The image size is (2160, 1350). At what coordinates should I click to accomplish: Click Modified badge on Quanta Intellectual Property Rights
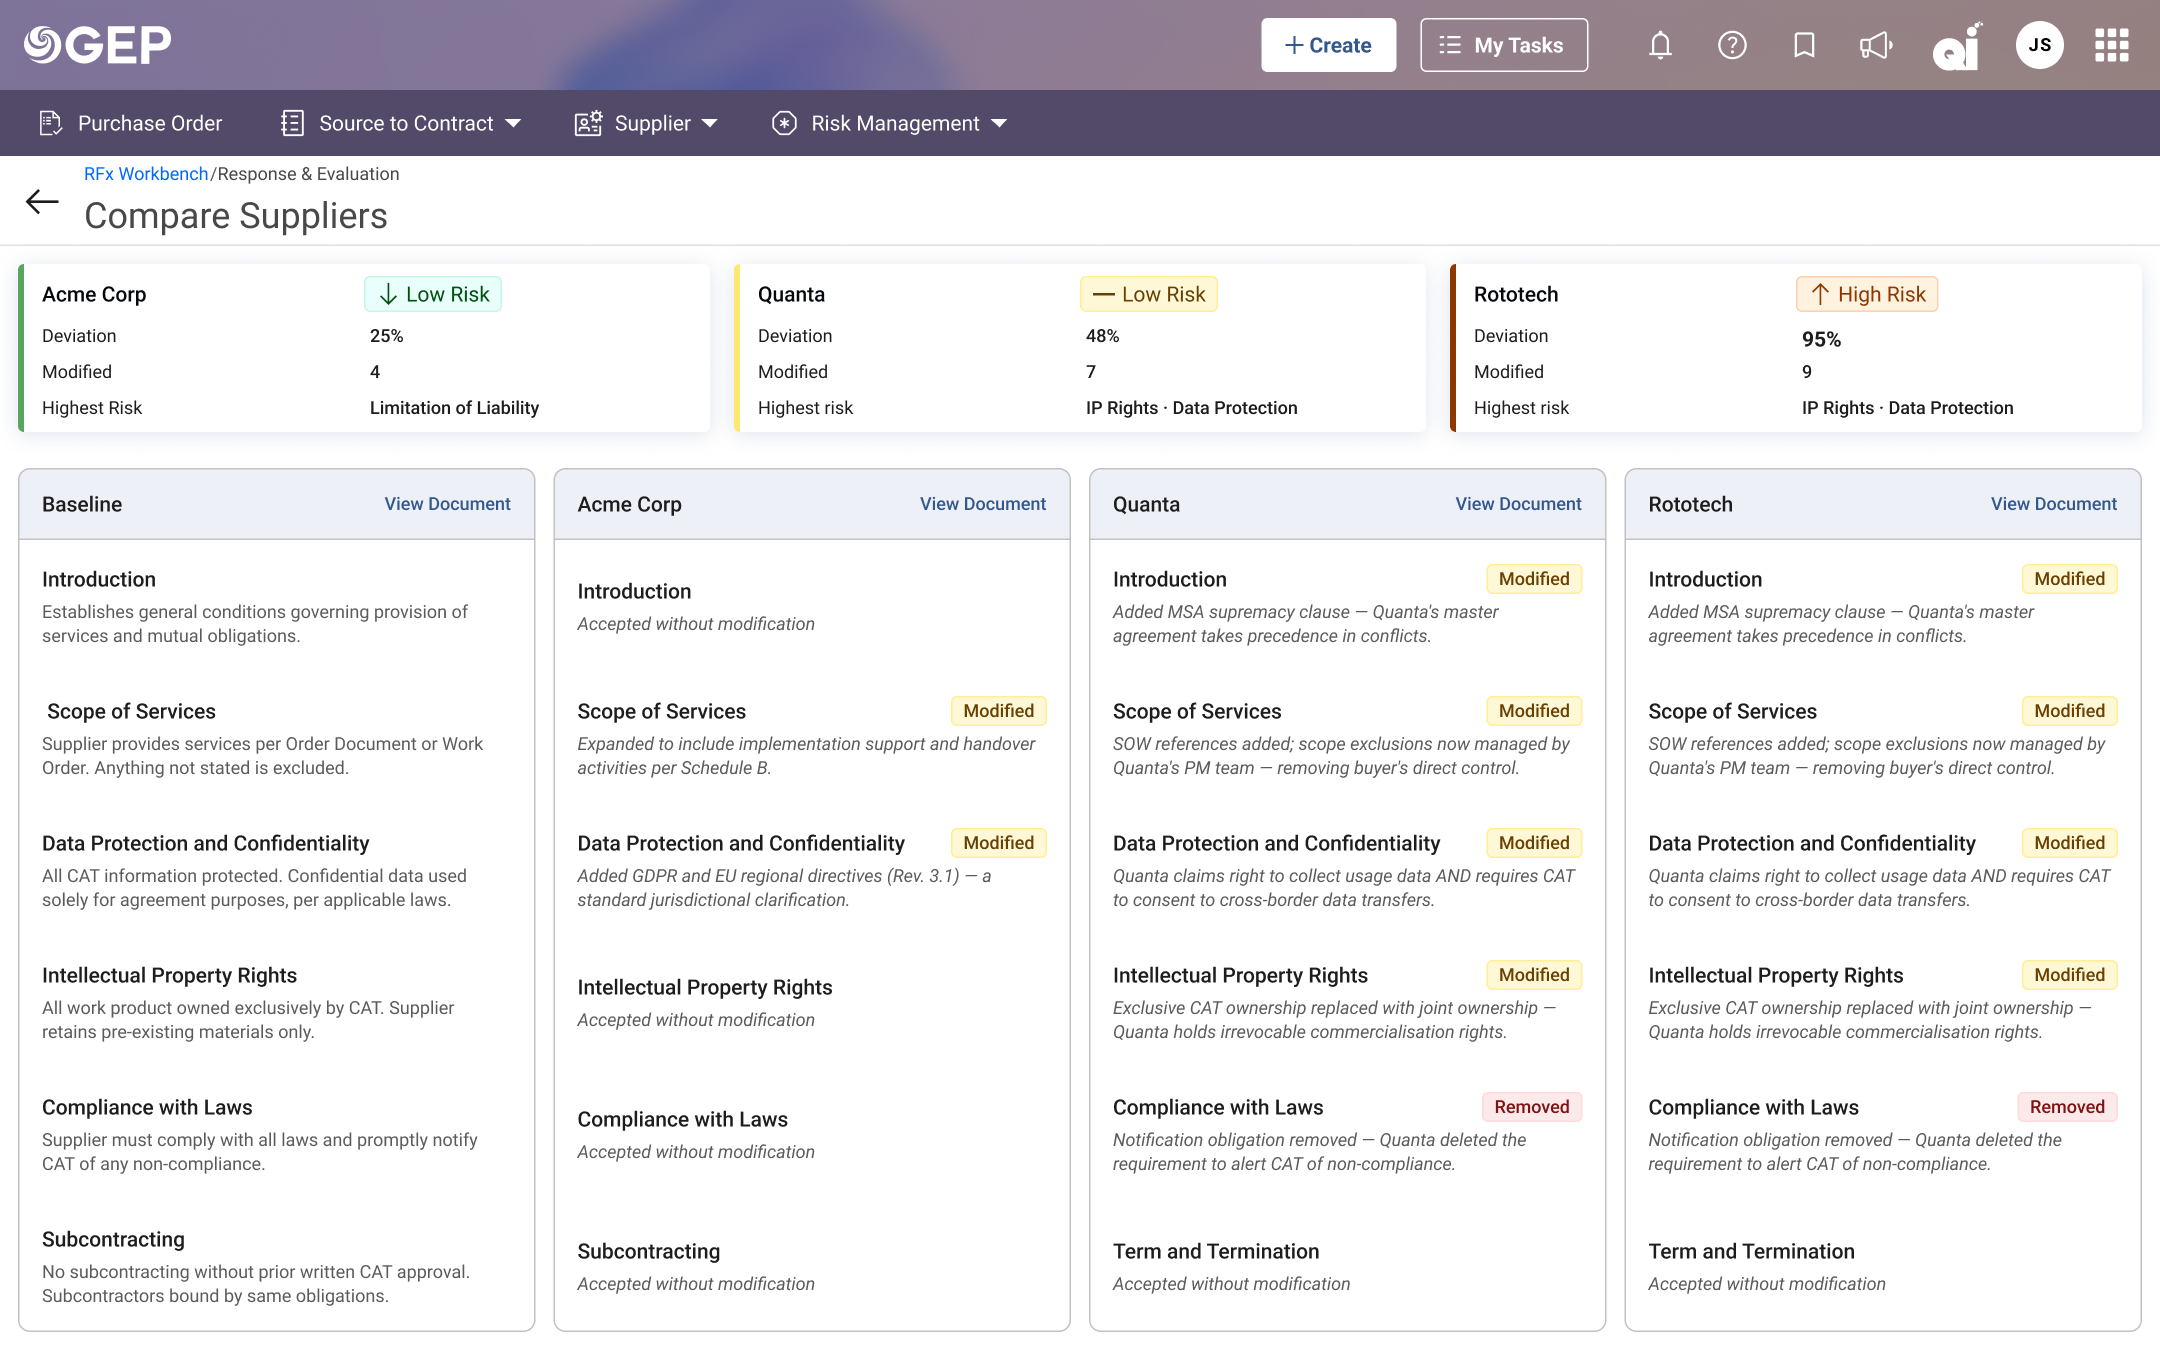coord(1534,975)
